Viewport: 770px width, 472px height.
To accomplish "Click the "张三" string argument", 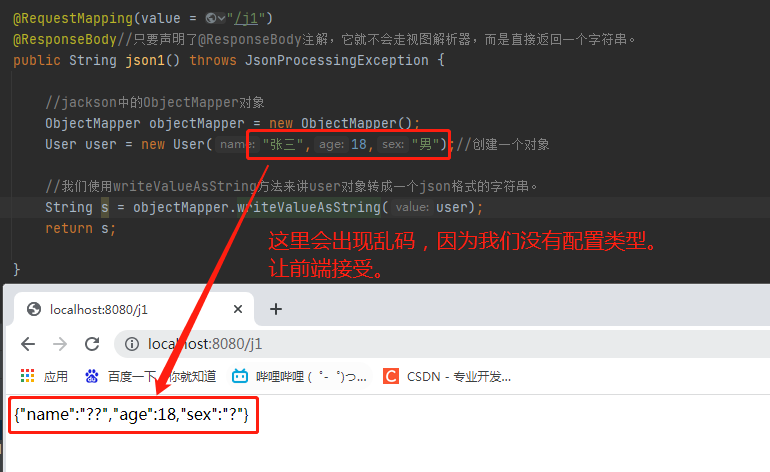I will point(282,144).
